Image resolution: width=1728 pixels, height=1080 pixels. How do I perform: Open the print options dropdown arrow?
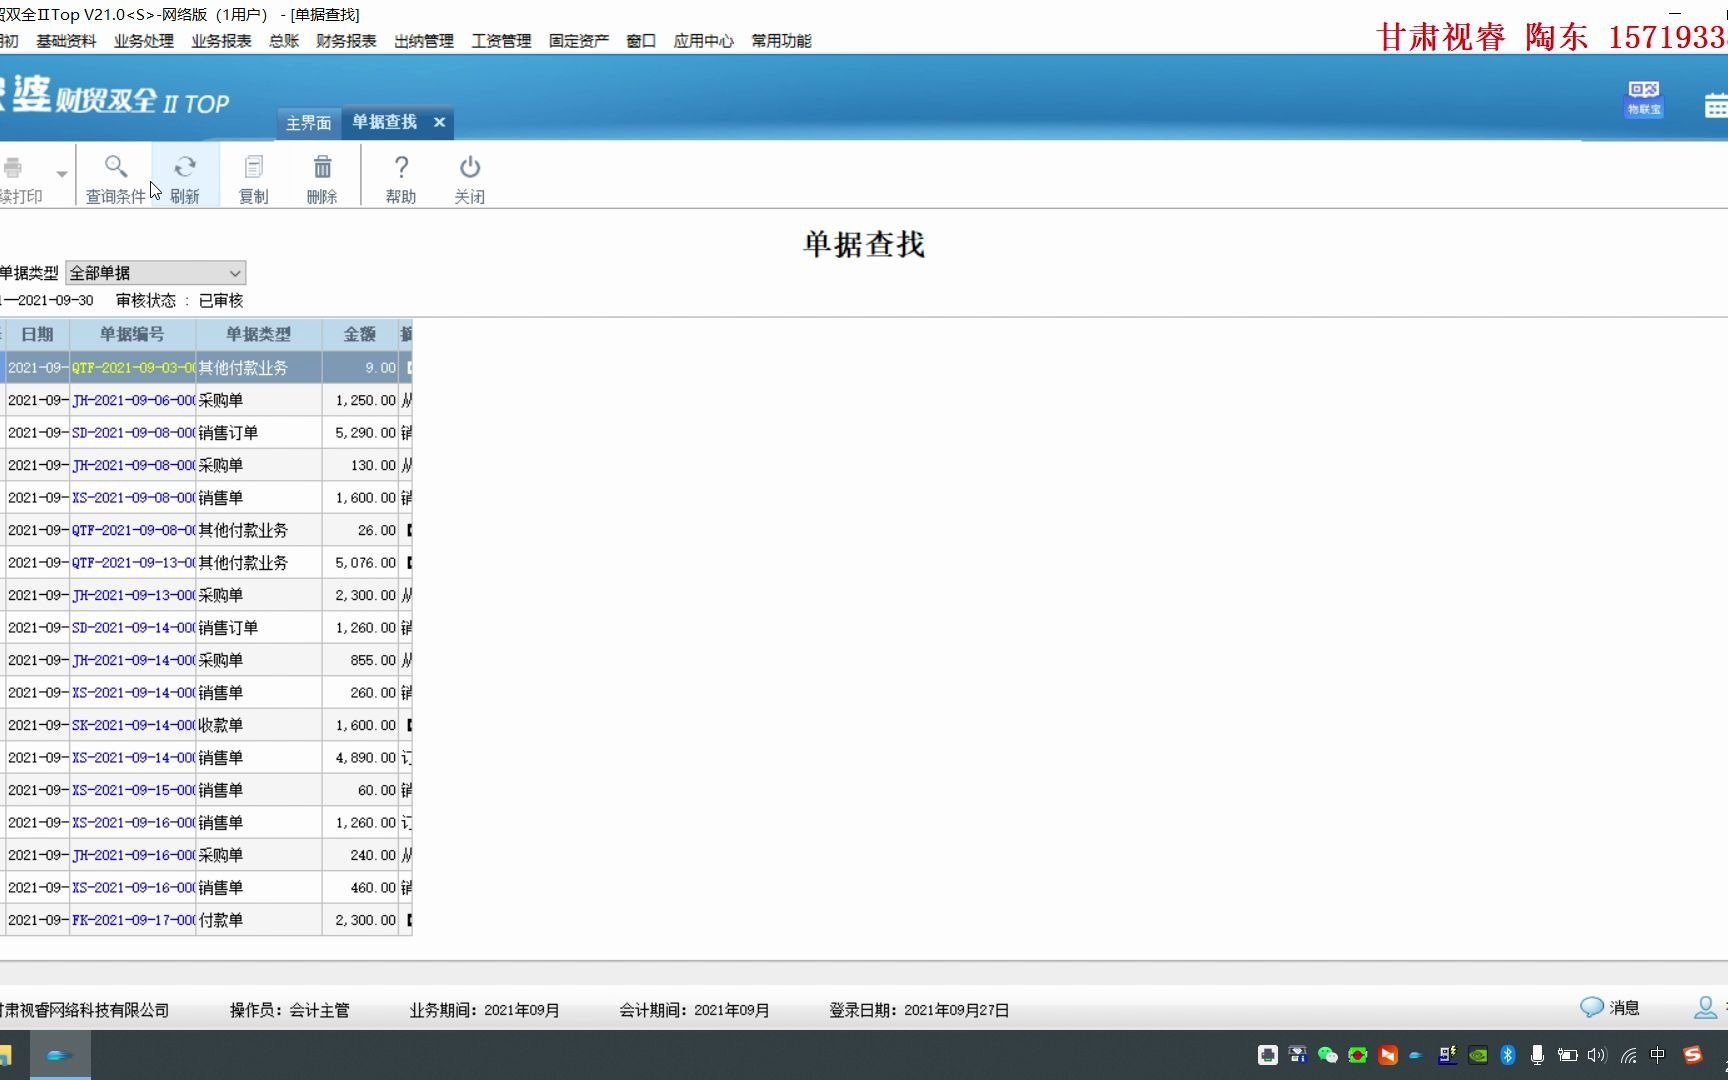62,174
